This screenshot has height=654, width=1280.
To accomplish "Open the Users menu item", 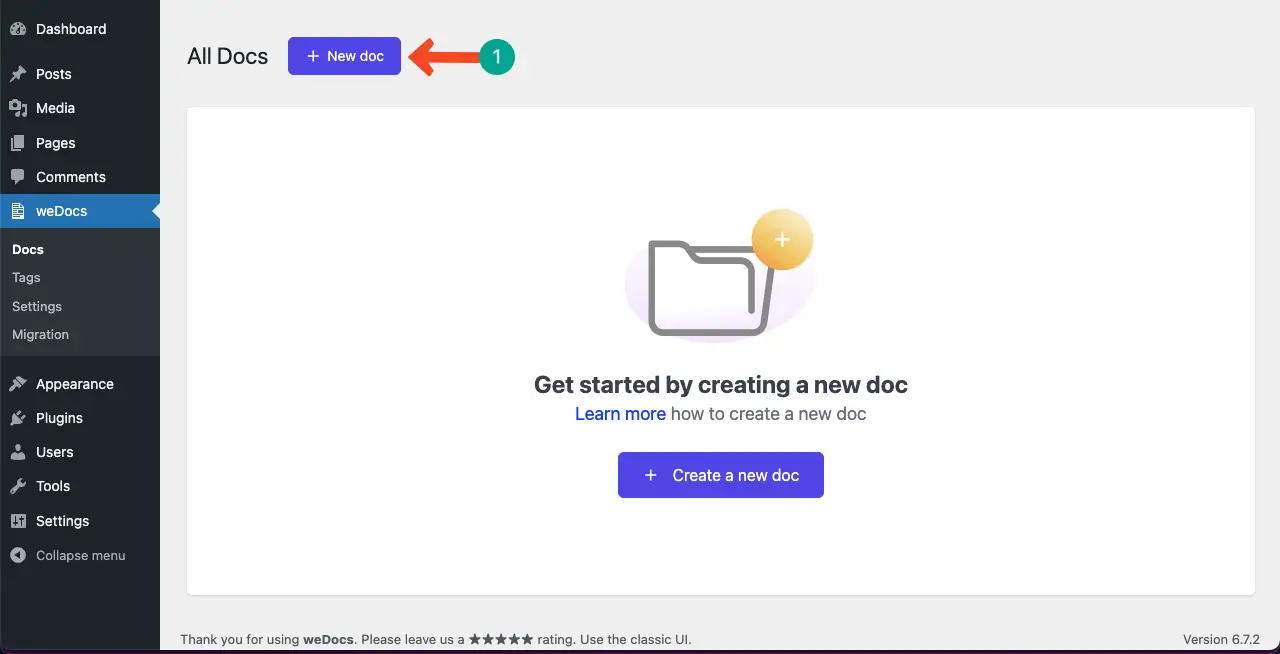I will point(80,452).
